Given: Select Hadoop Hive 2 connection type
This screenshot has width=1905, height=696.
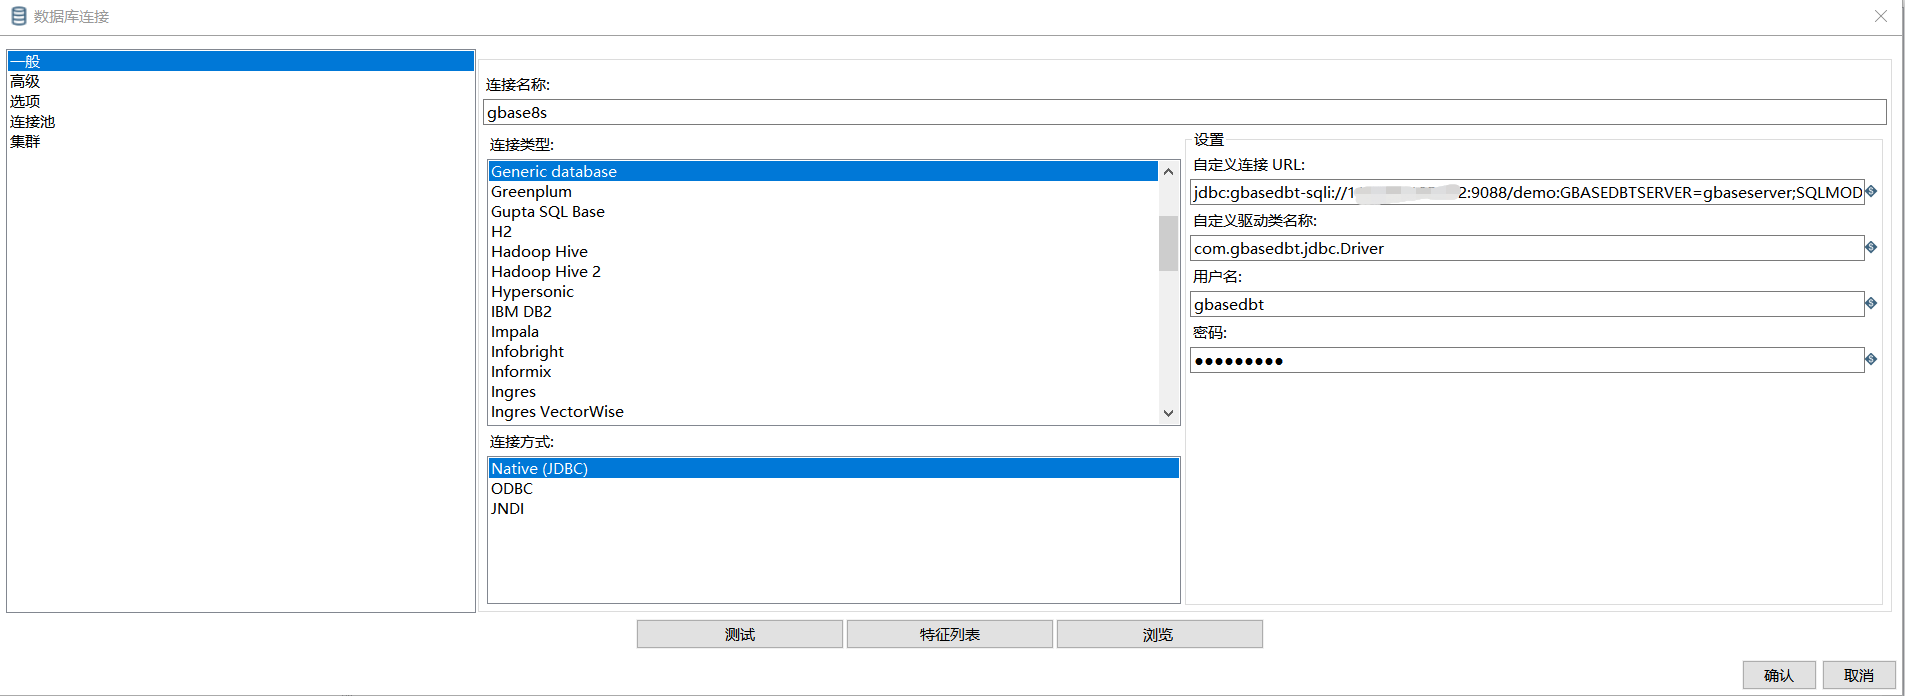Looking at the screenshot, I should pos(823,271).
